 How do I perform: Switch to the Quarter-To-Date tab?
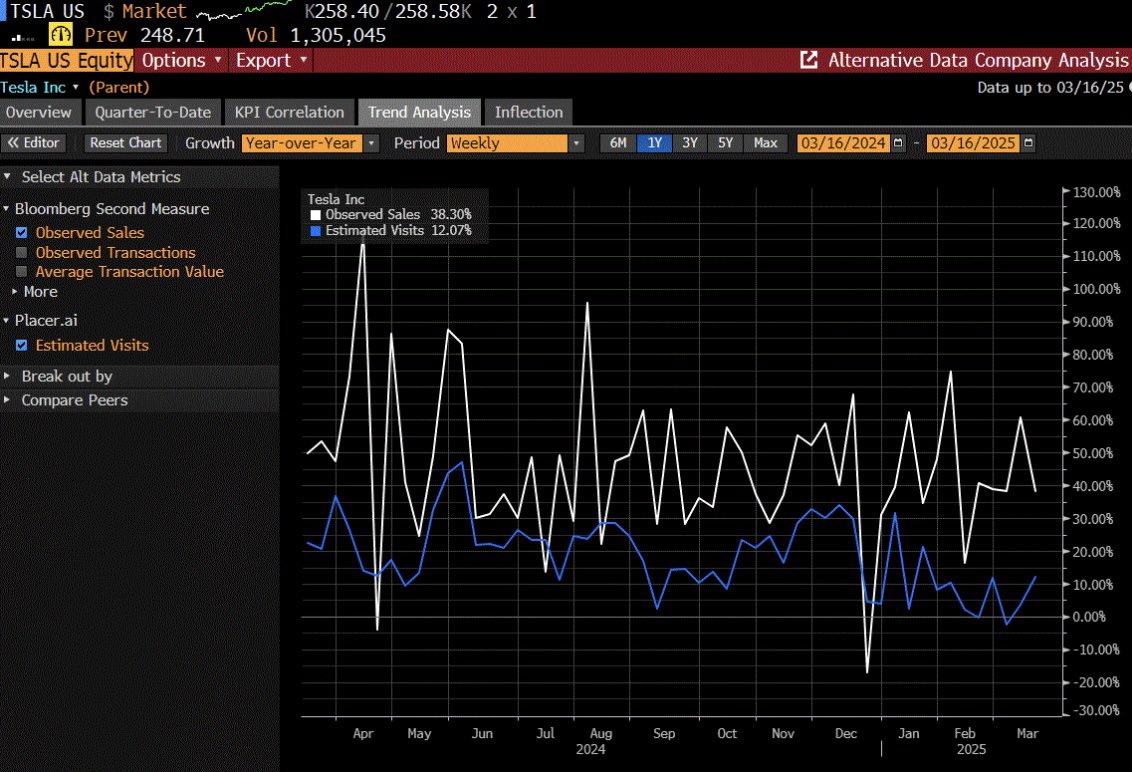(153, 112)
